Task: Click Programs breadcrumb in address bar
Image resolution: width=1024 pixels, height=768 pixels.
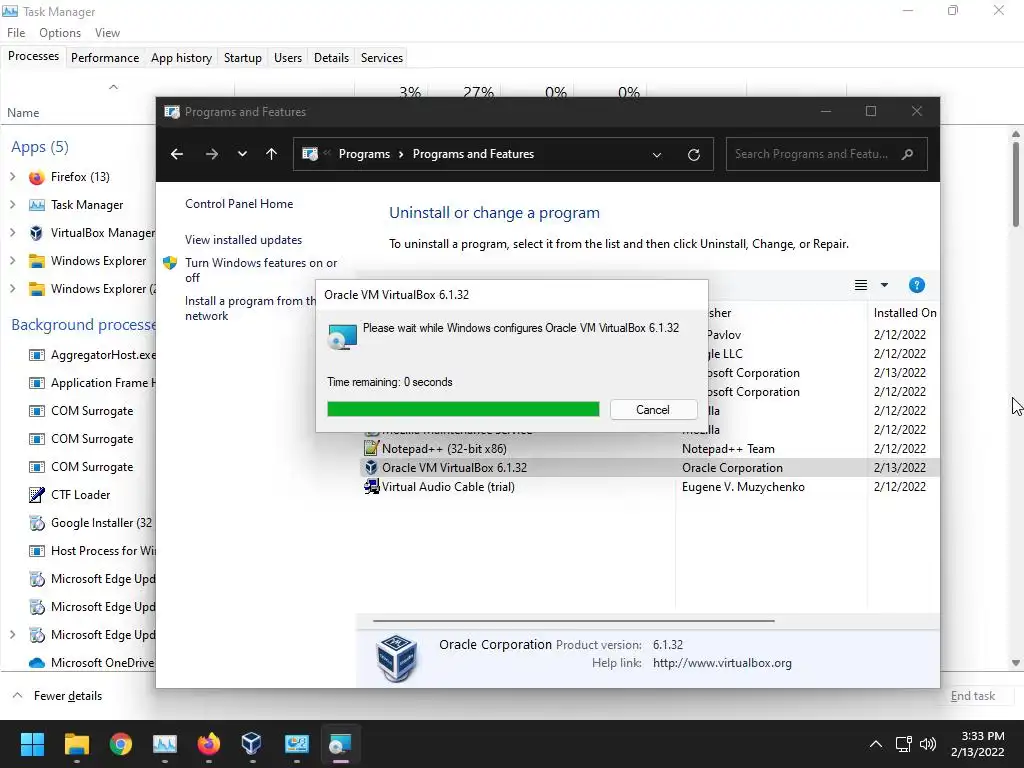Action: tap(364, 154)
